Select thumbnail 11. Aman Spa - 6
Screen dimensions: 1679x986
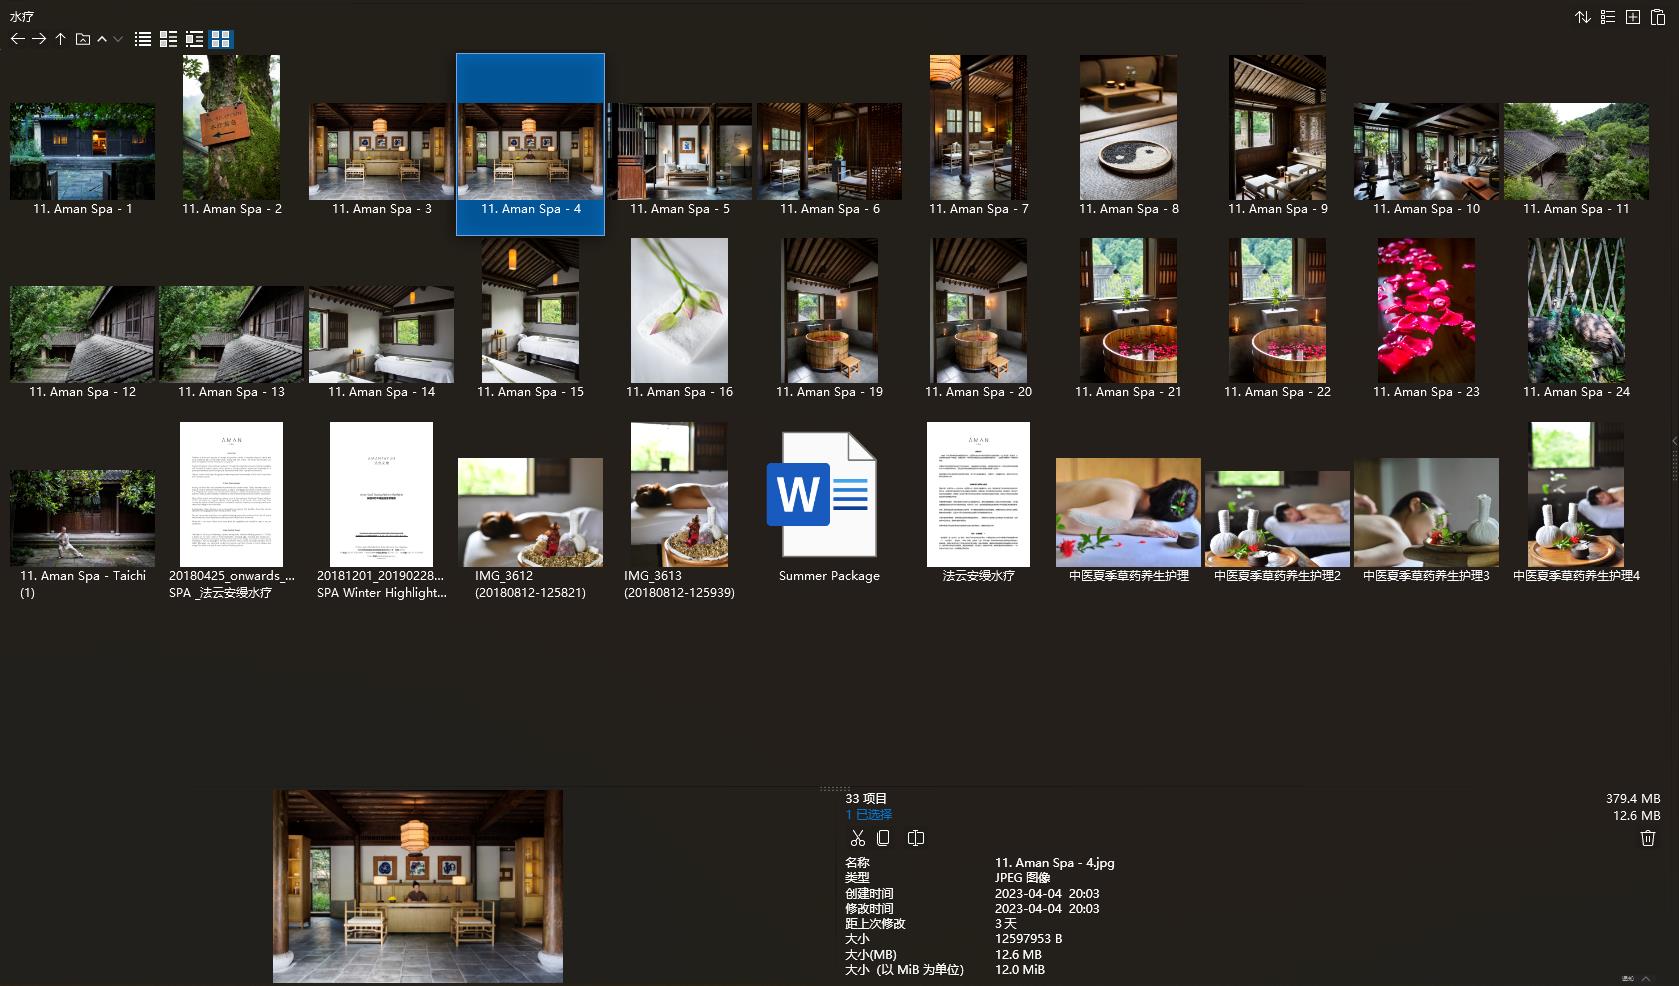coord(829,151)
